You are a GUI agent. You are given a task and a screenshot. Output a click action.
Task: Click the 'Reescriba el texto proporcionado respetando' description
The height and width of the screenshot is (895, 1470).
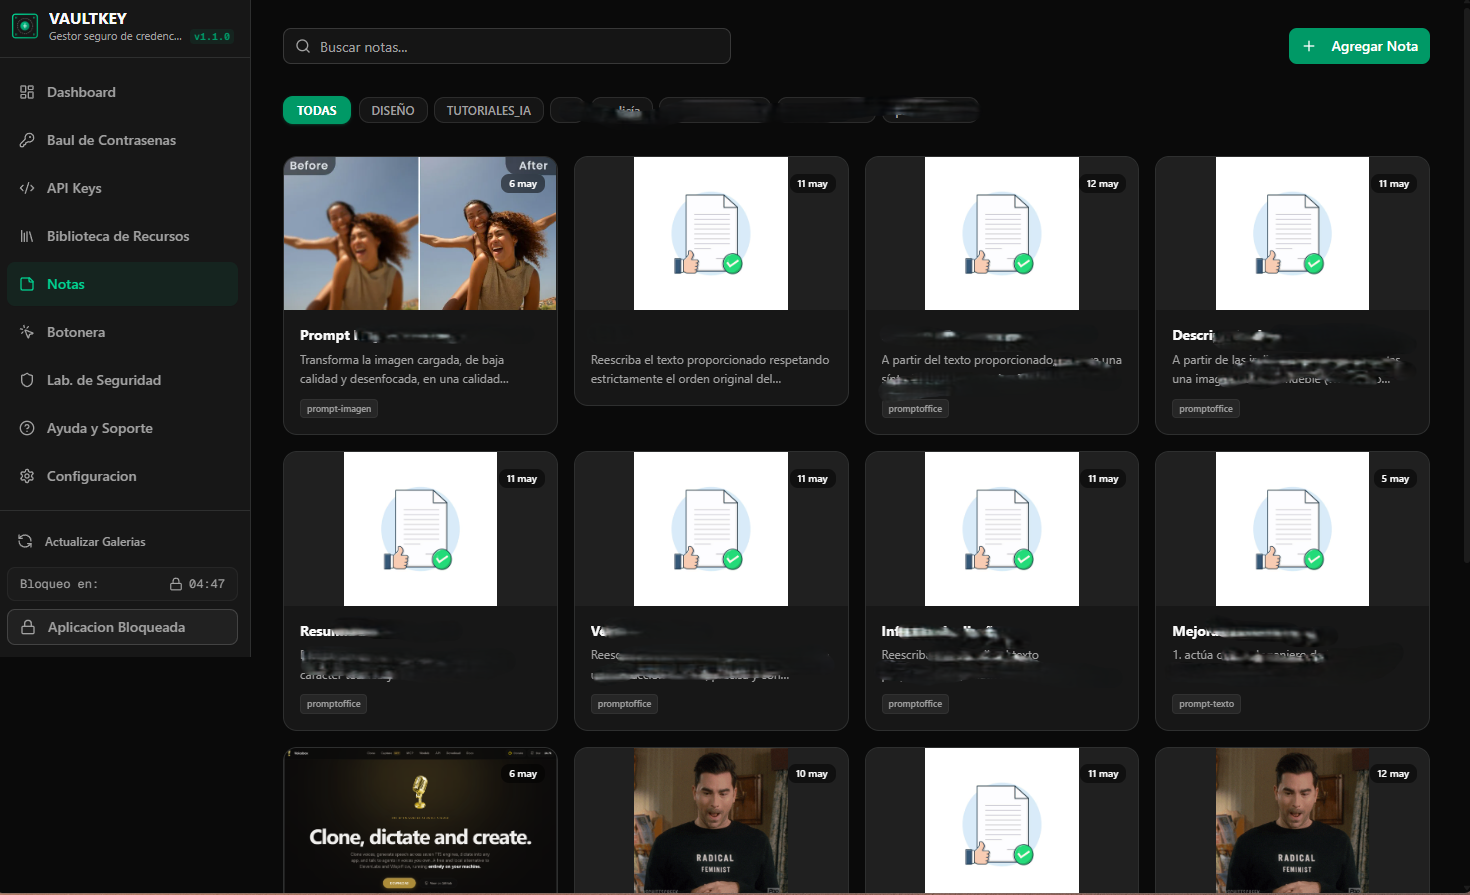click(x=710, y=369)
